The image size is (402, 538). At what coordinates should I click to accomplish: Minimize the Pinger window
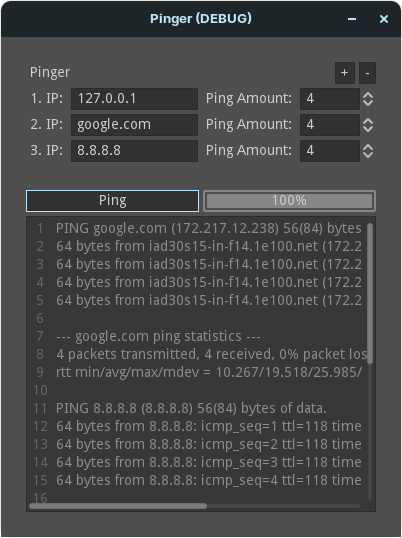coord(352,19)
